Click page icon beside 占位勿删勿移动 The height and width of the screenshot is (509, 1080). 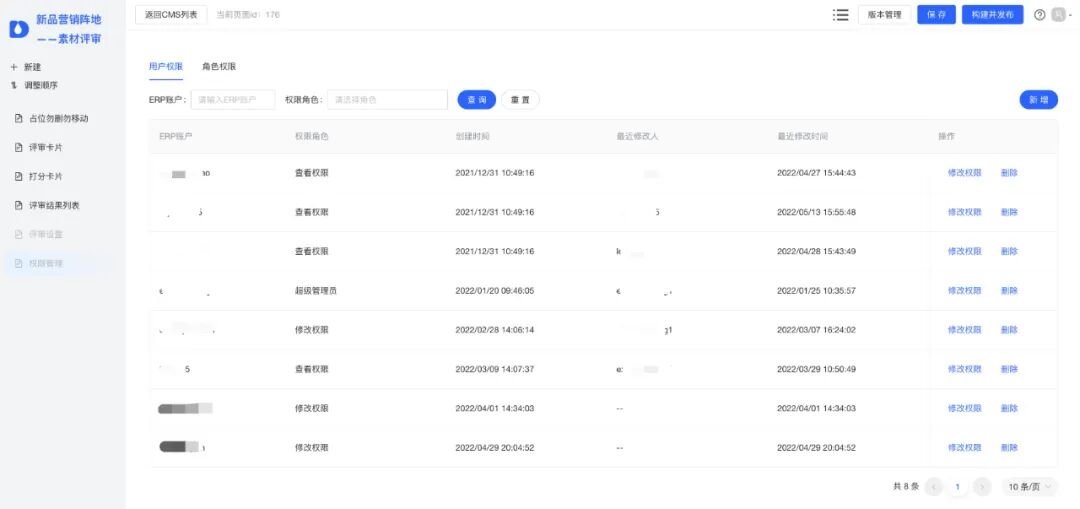[x=19, y=118]
